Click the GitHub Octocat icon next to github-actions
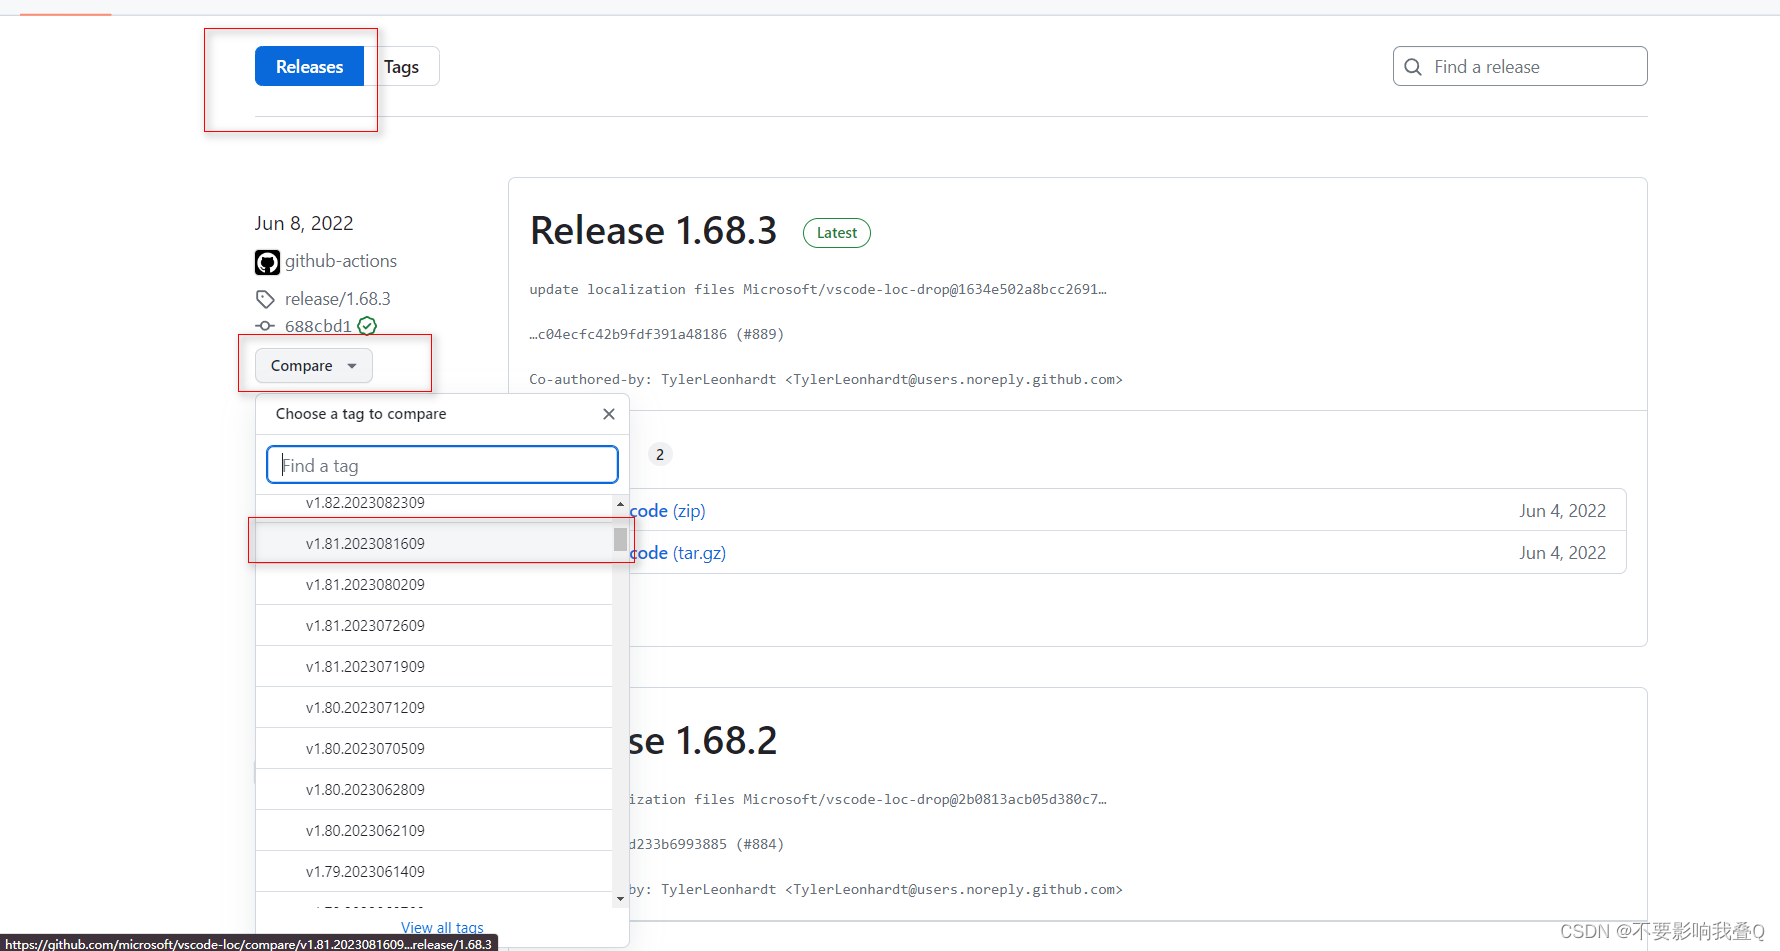The width and height of the screenshot is (1780, 951). pos(266,261)
